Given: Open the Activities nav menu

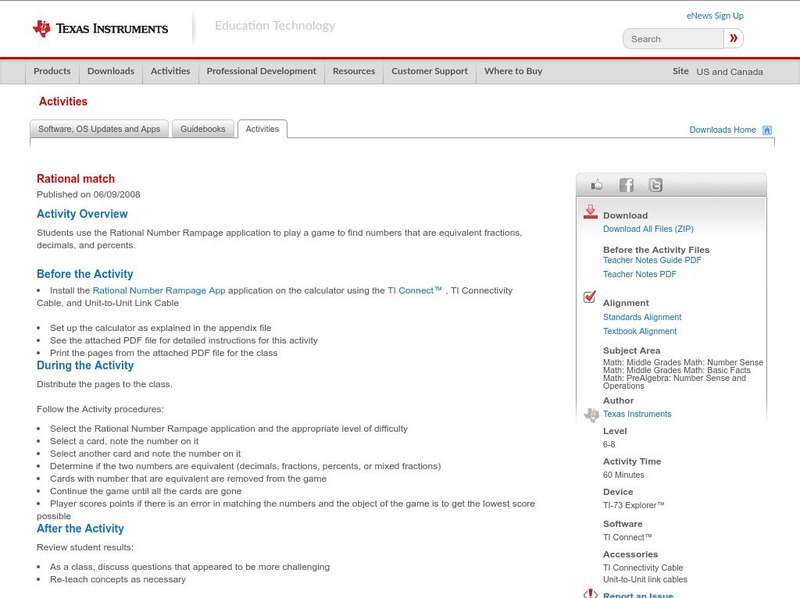Looking at the screenshot, I should (170, 71).
